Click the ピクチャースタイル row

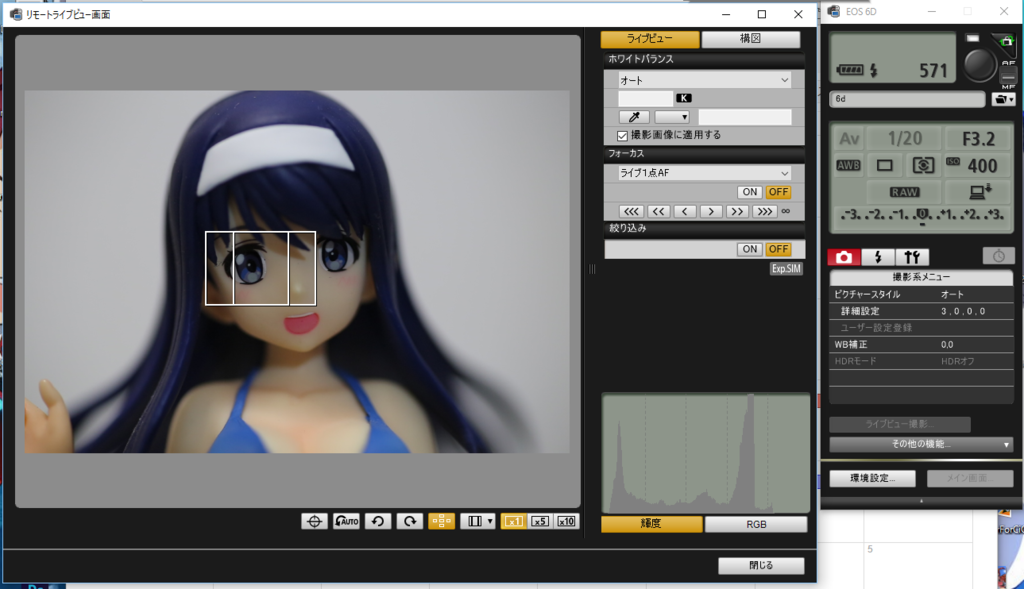pyautogui.click(x=921, y=294)
